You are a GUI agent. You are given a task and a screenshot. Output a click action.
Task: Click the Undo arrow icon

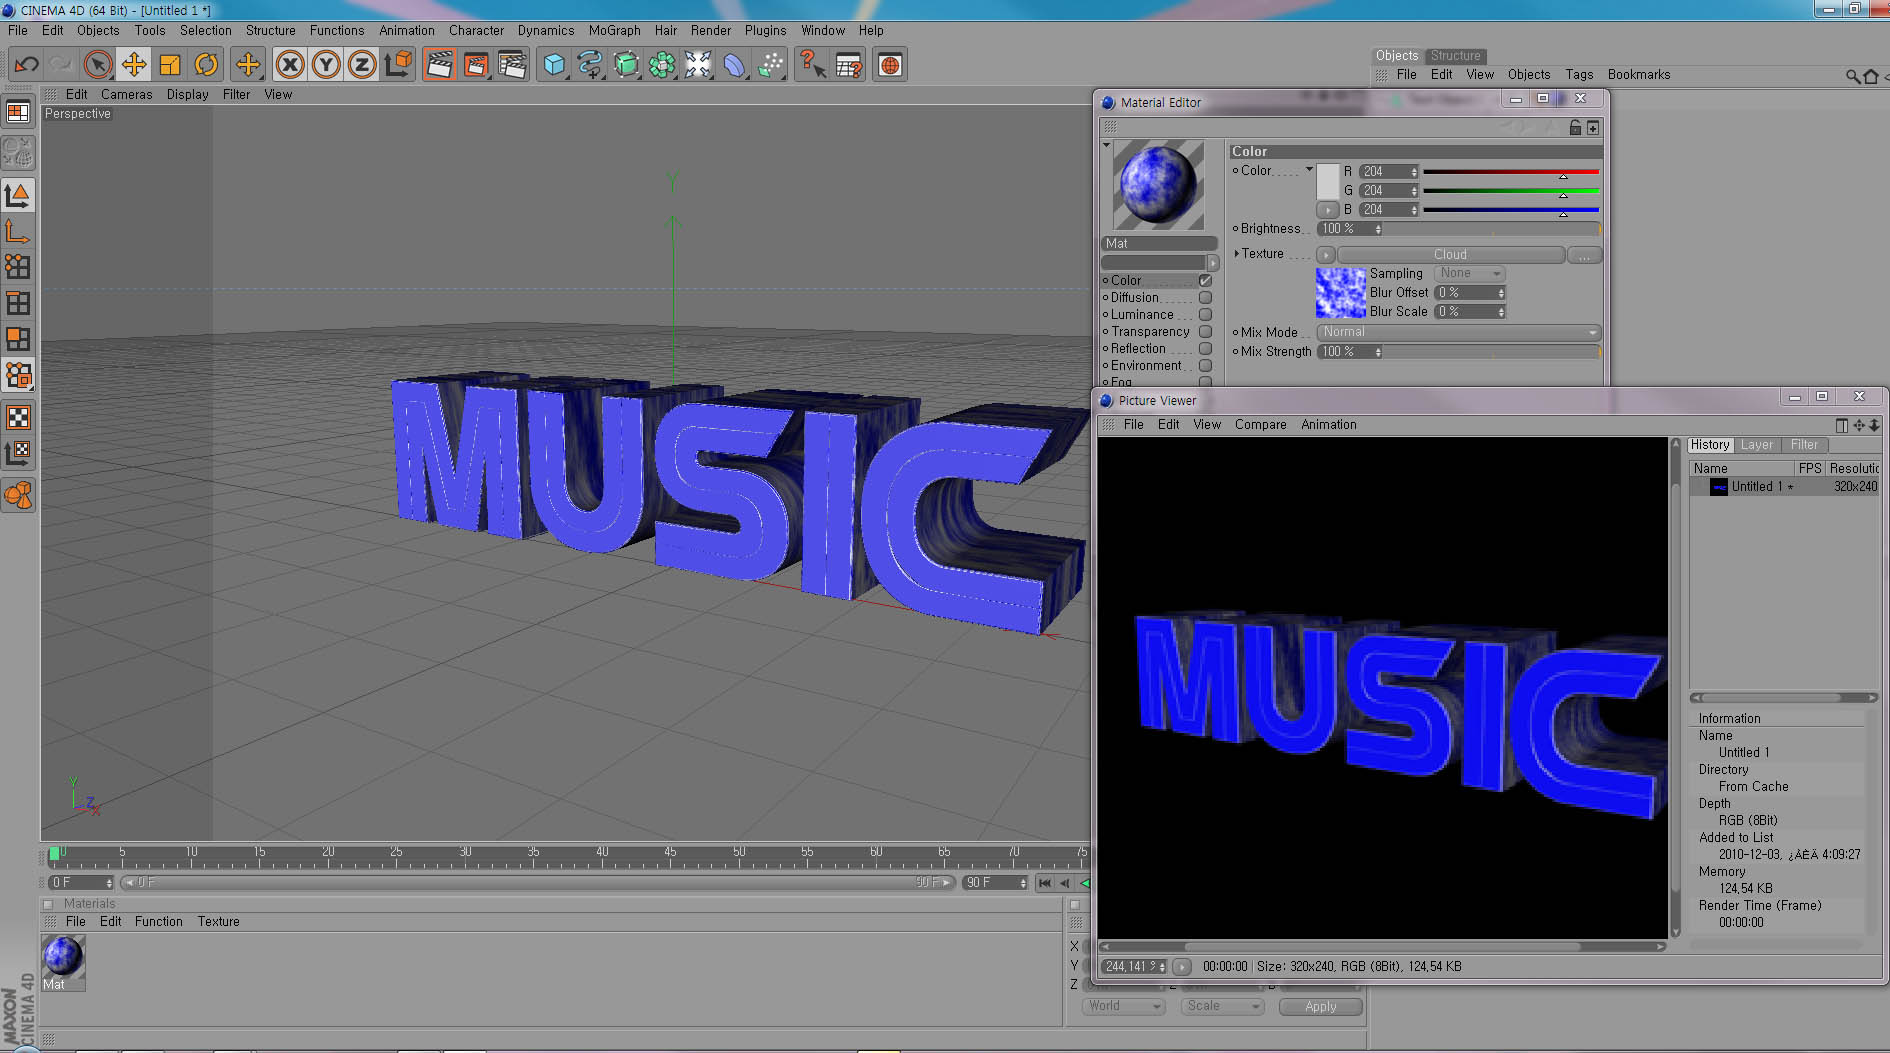click(x=26, y=65)
